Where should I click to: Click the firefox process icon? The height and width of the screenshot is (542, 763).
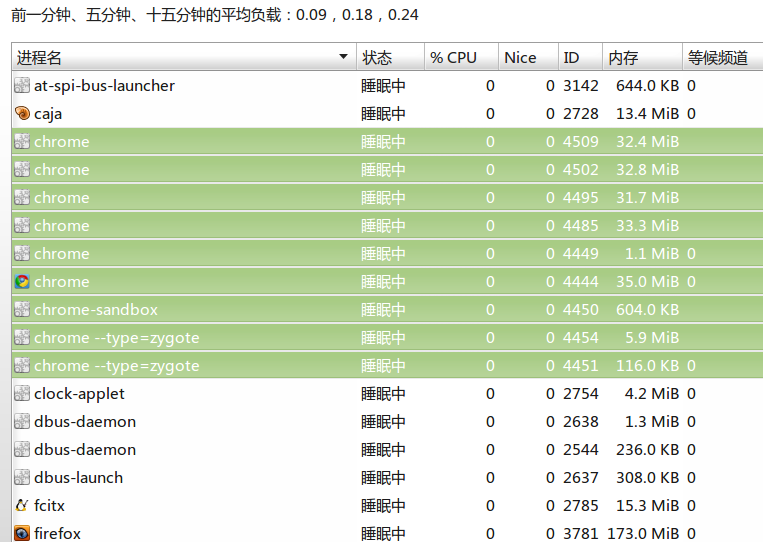coord(22,533)
